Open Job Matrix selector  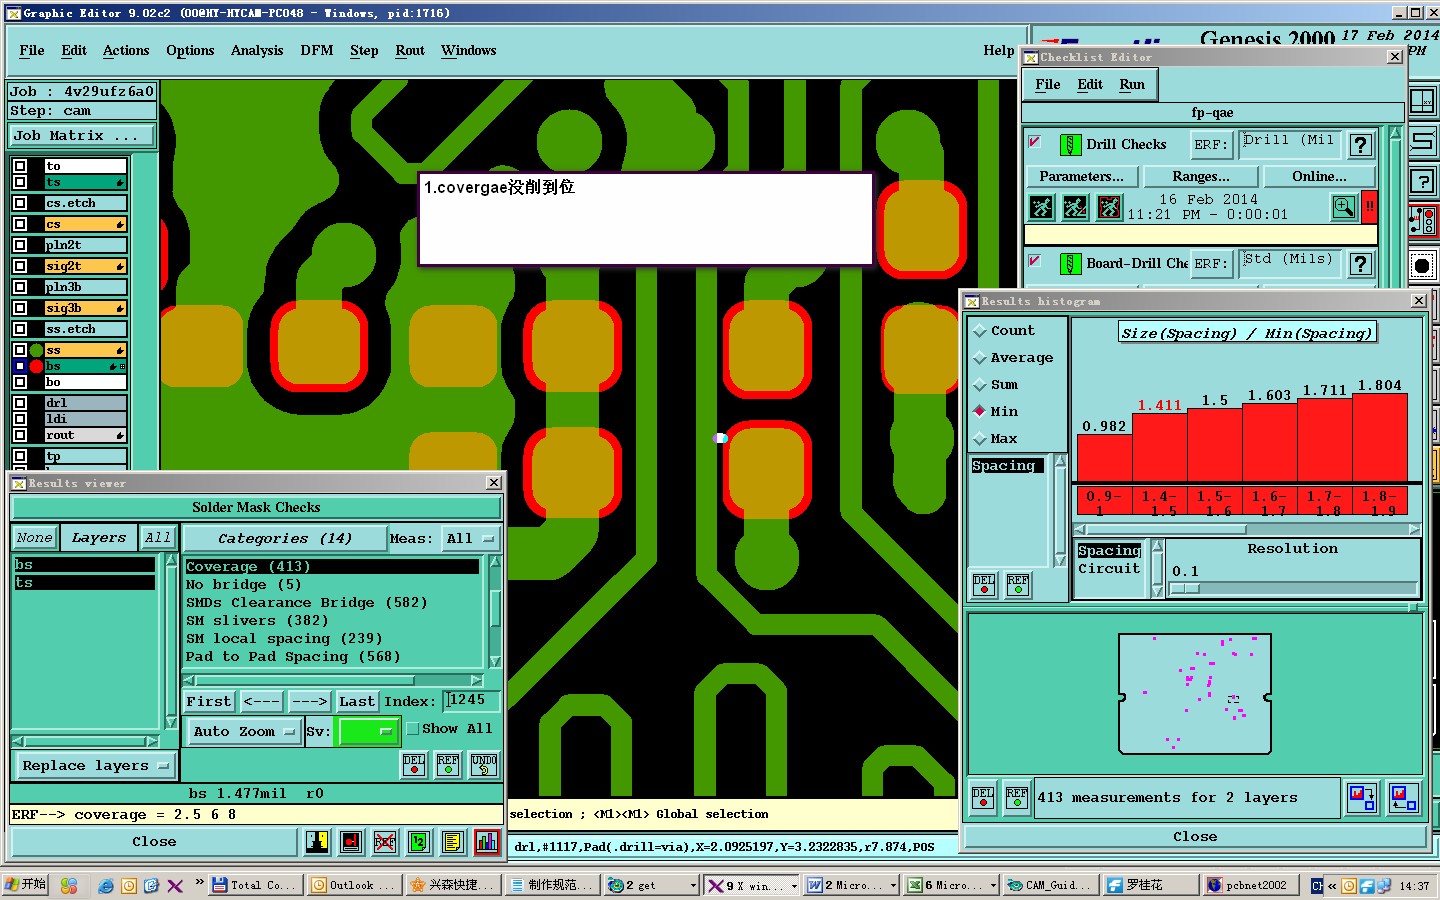tap(82, 135)
